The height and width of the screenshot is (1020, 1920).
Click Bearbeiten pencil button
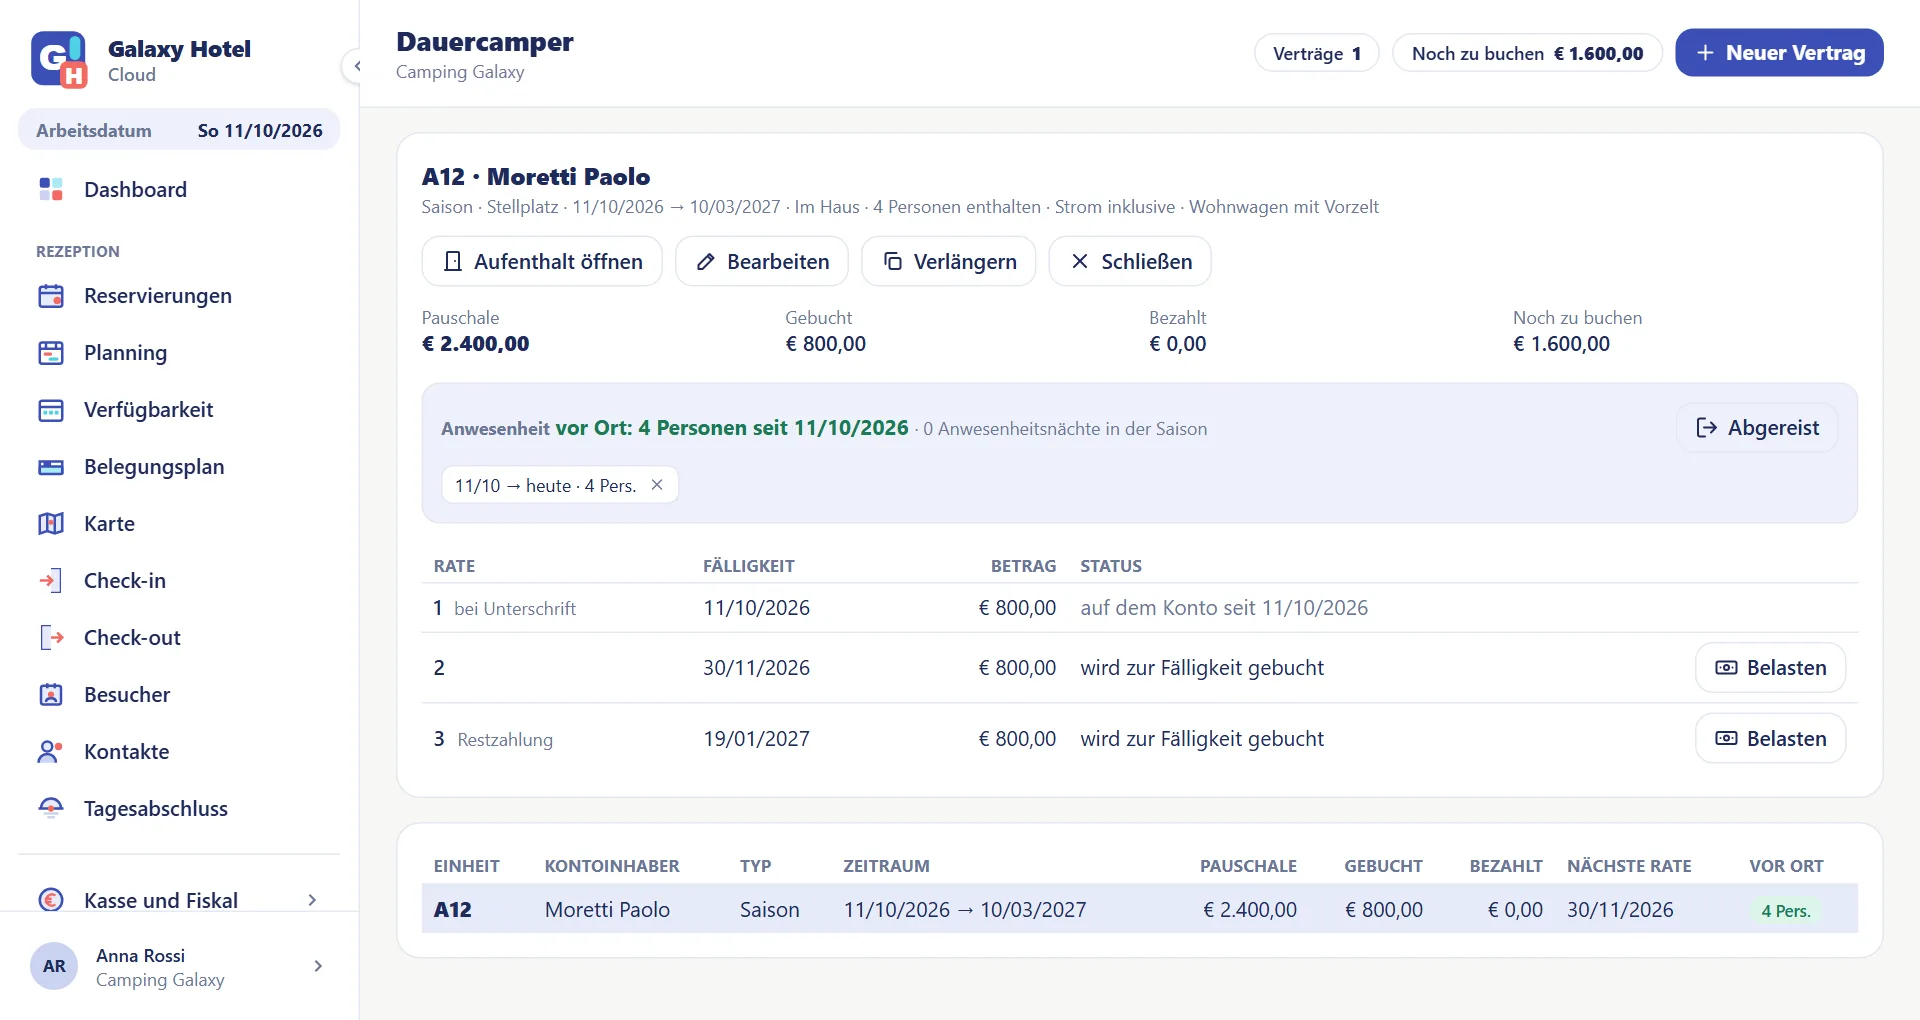(x=762, y=261)
